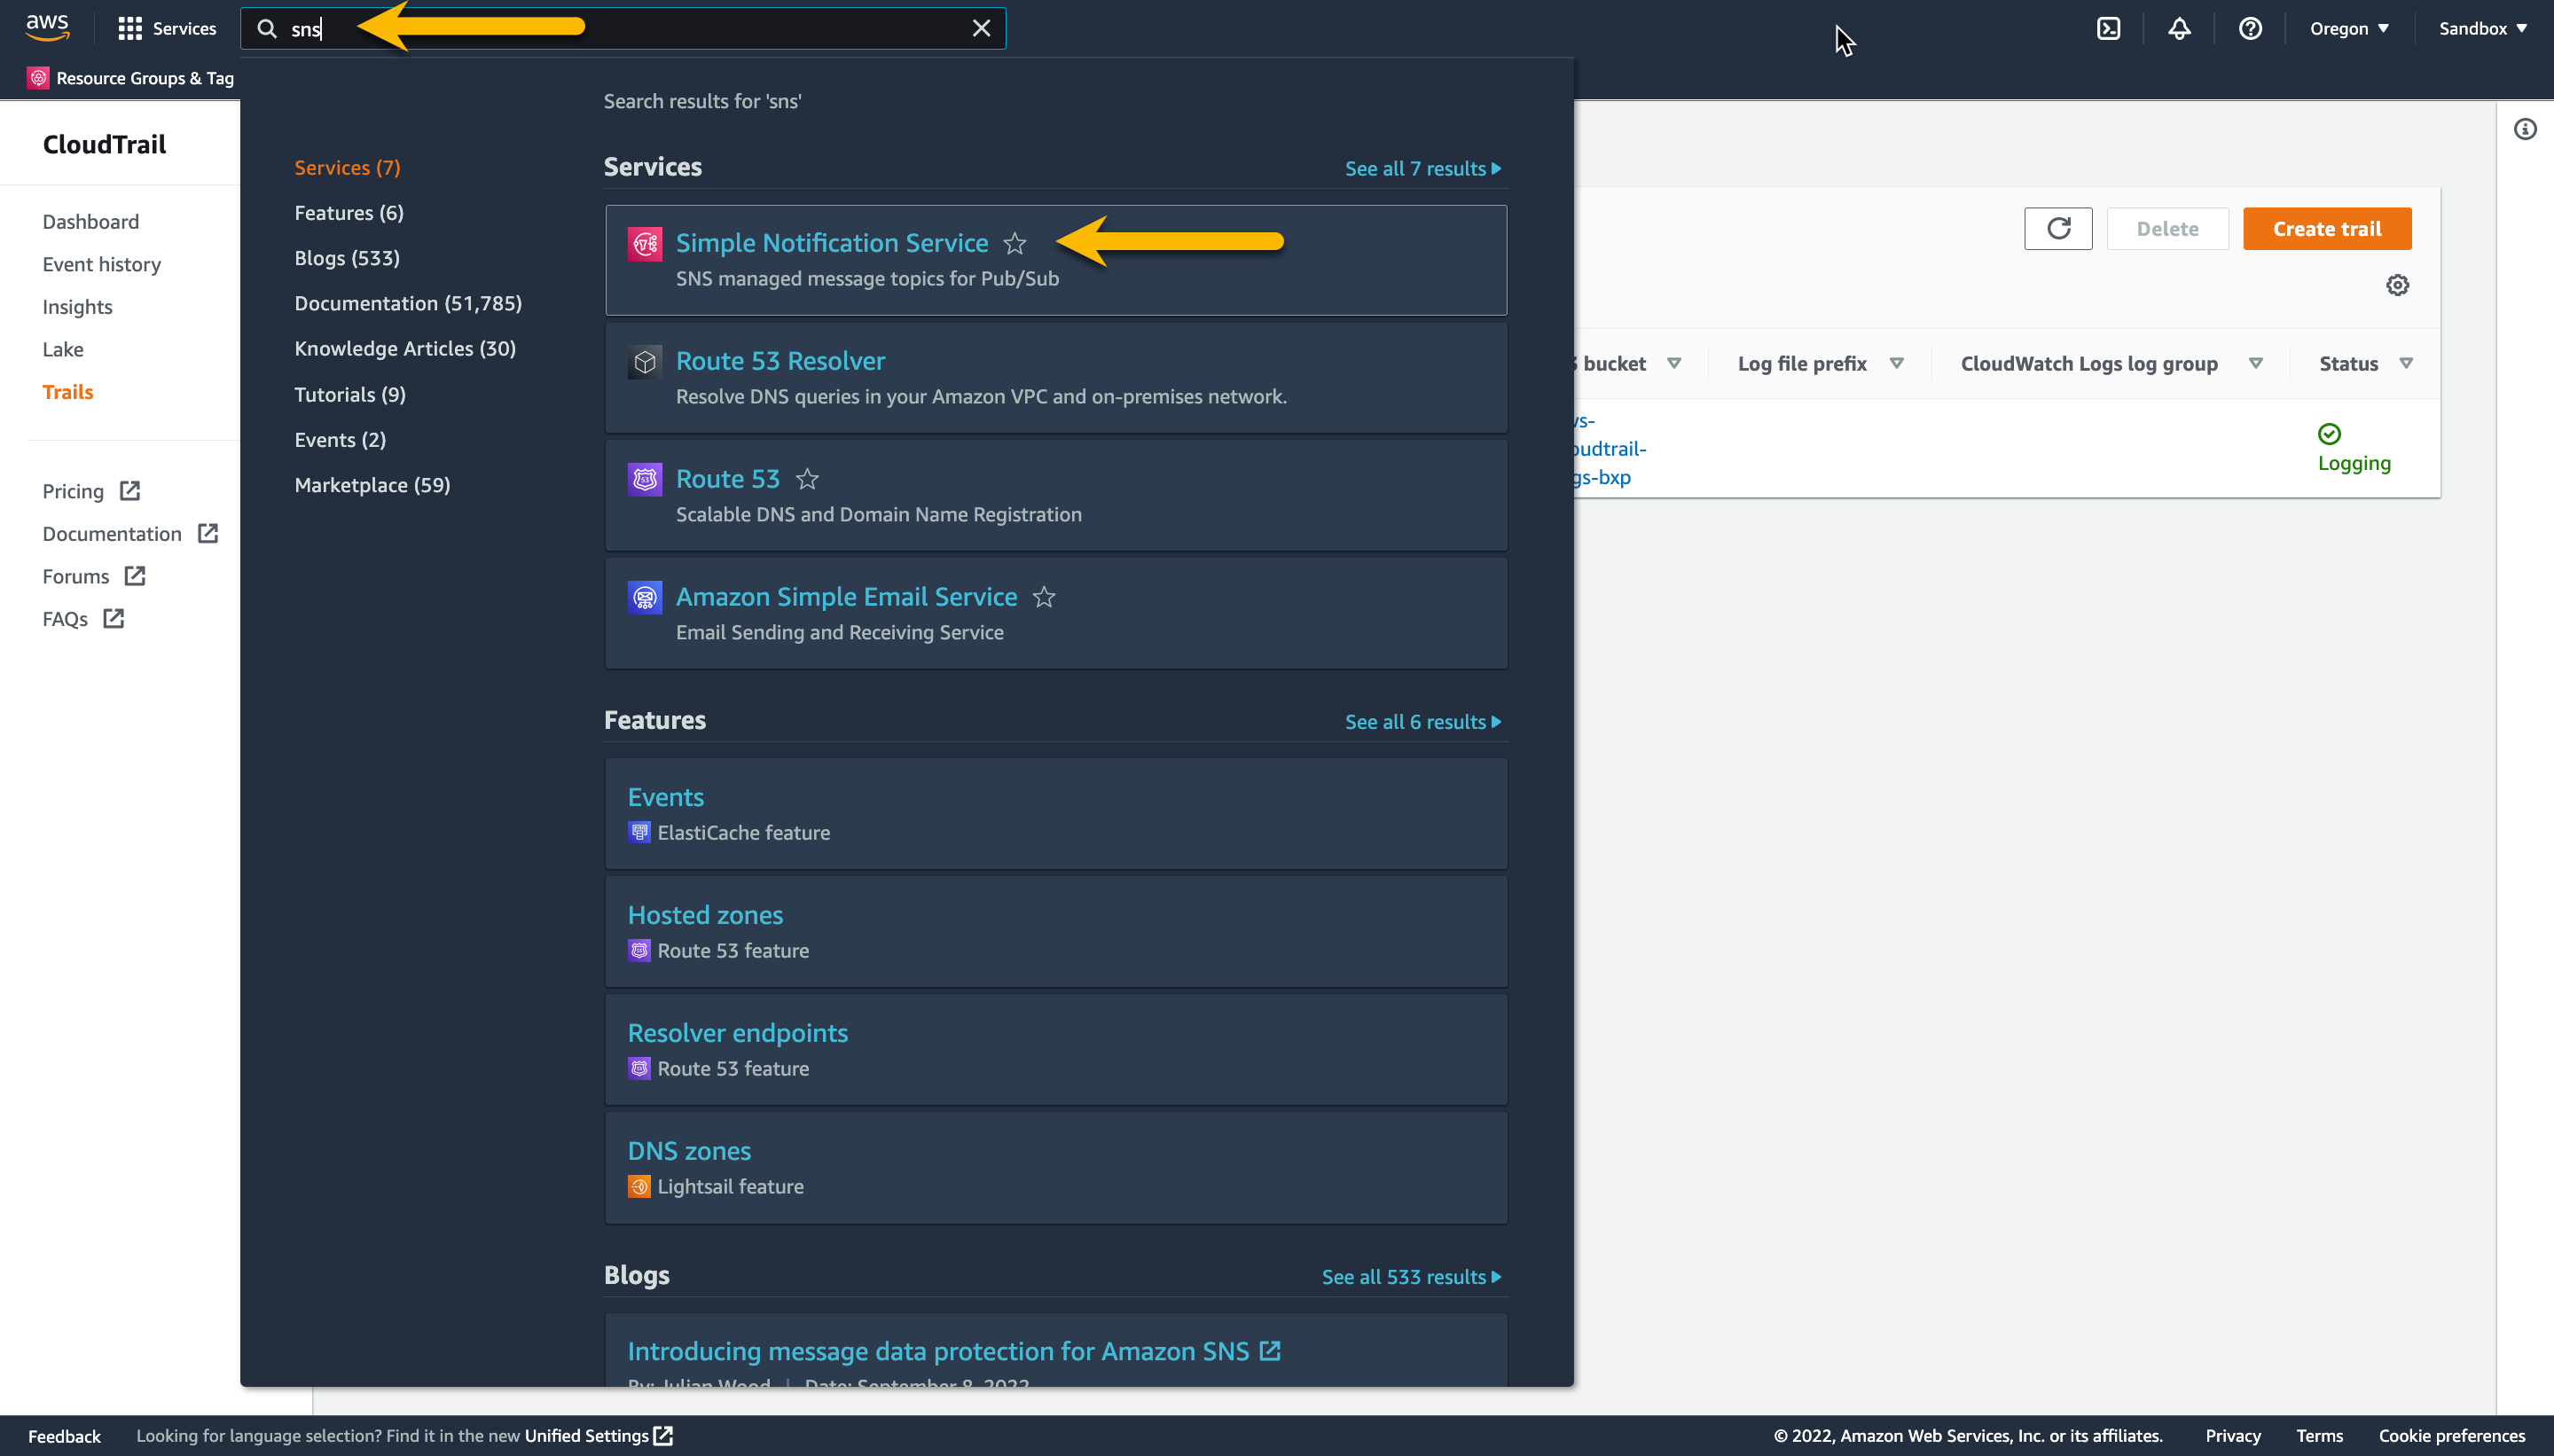2554x1456 pixels.
Task: Click the notifications bell icon
Action: point(2179,28)
